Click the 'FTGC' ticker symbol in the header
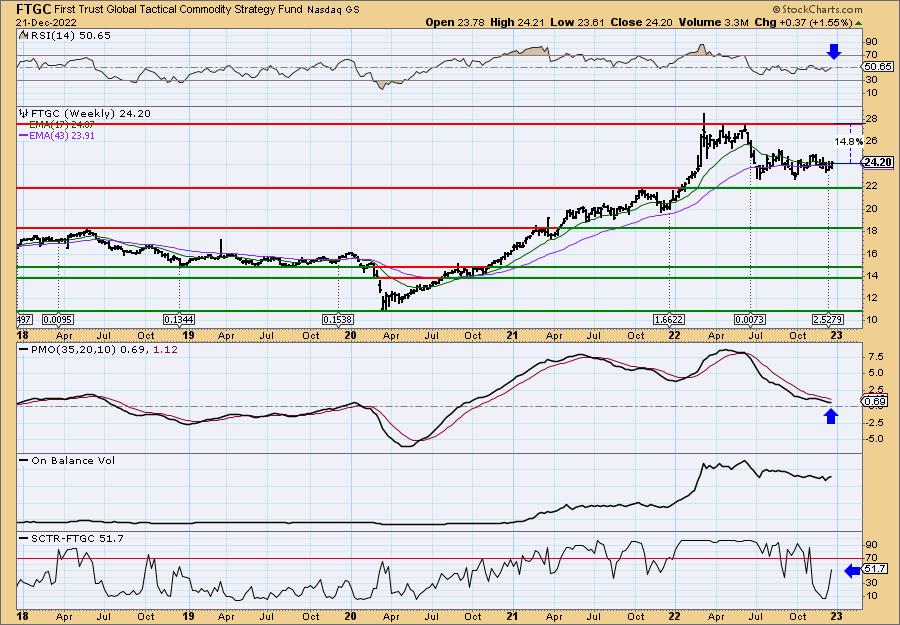 (x=34, y=9)
